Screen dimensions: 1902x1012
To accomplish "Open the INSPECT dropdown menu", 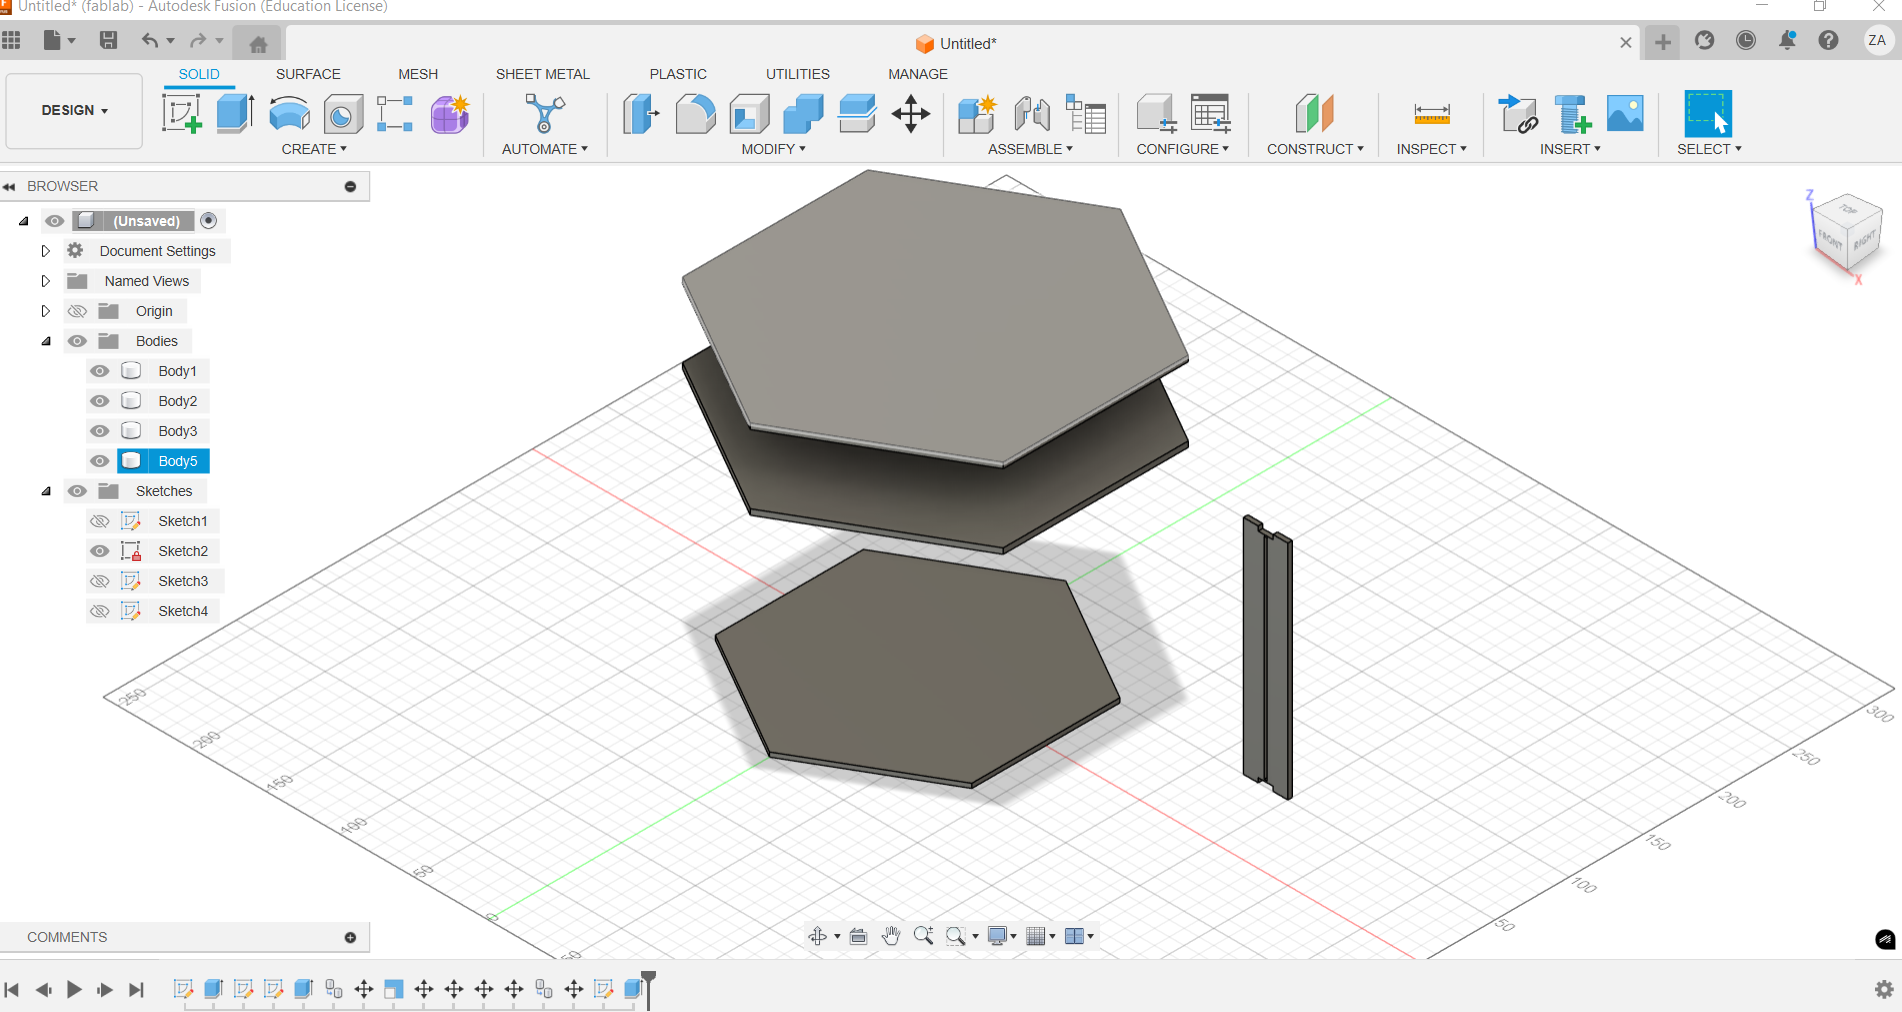I will pyautogui.click(x=1431, y=149).
